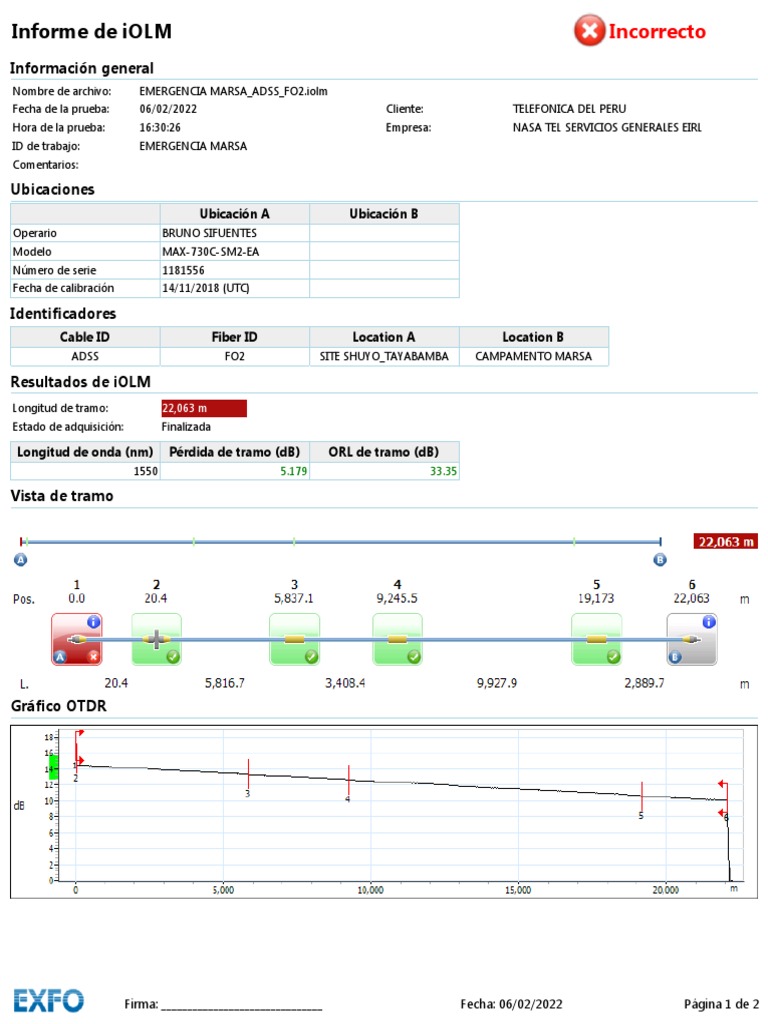Click section length 3,408.4
This screenshot has height=1024, width=768.
pos(345,683)
